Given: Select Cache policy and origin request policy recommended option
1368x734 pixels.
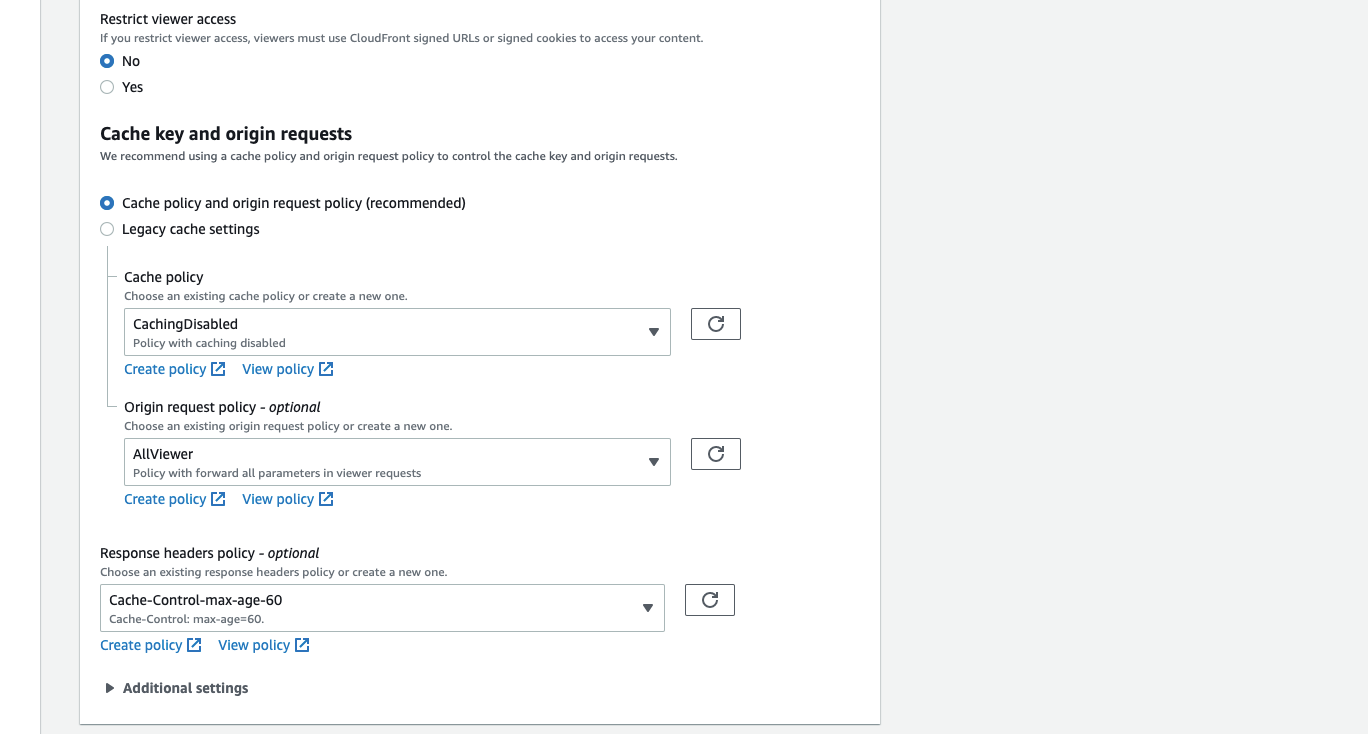Looking at the screenshot, I should pyautogui.click(x=107, y=203).
